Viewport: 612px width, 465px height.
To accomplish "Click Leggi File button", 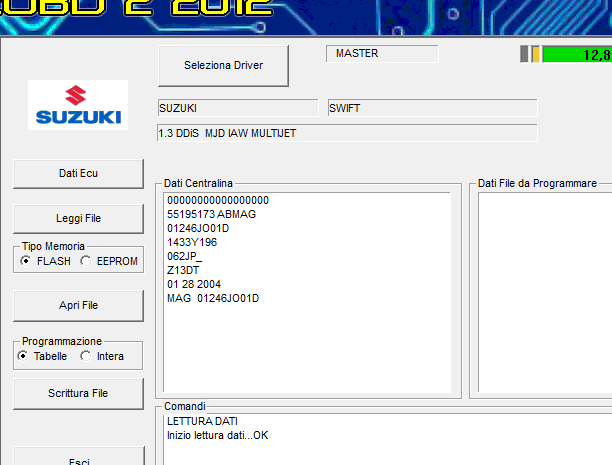I will (78, 218).
